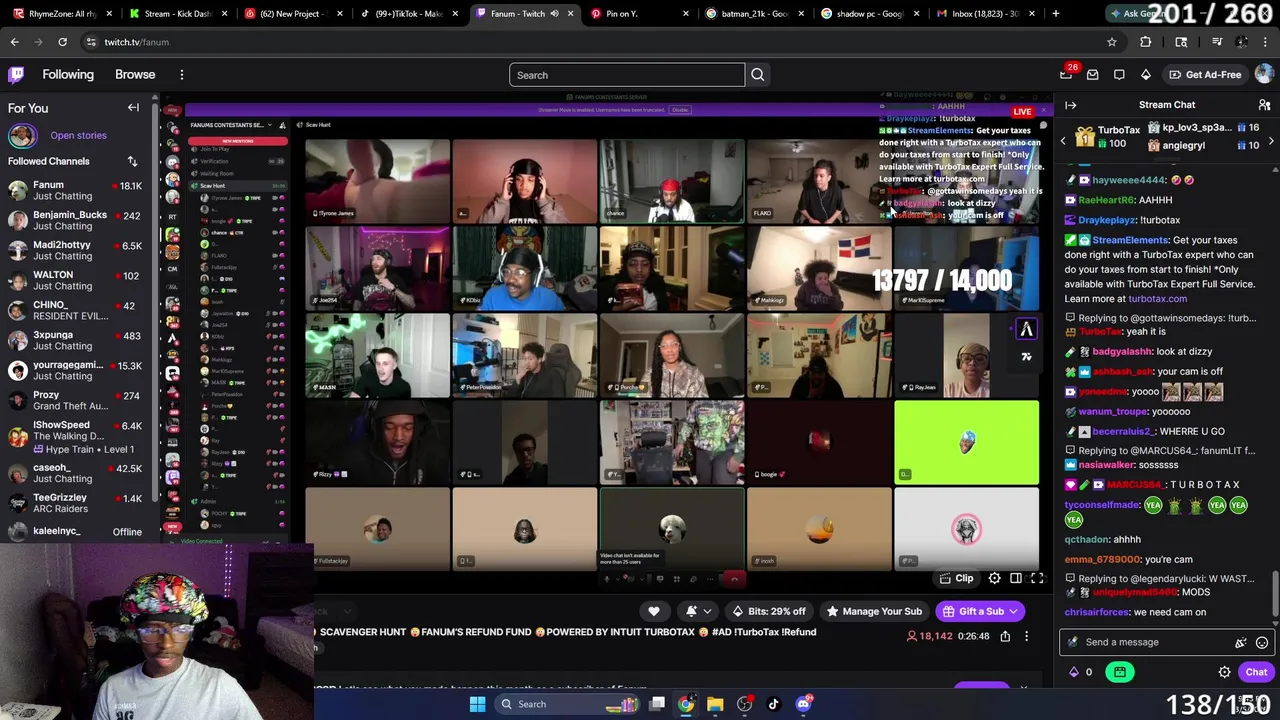Collapse the Stream Chat panel
The image size is (1280, 720).
[x=1071, y=105]
